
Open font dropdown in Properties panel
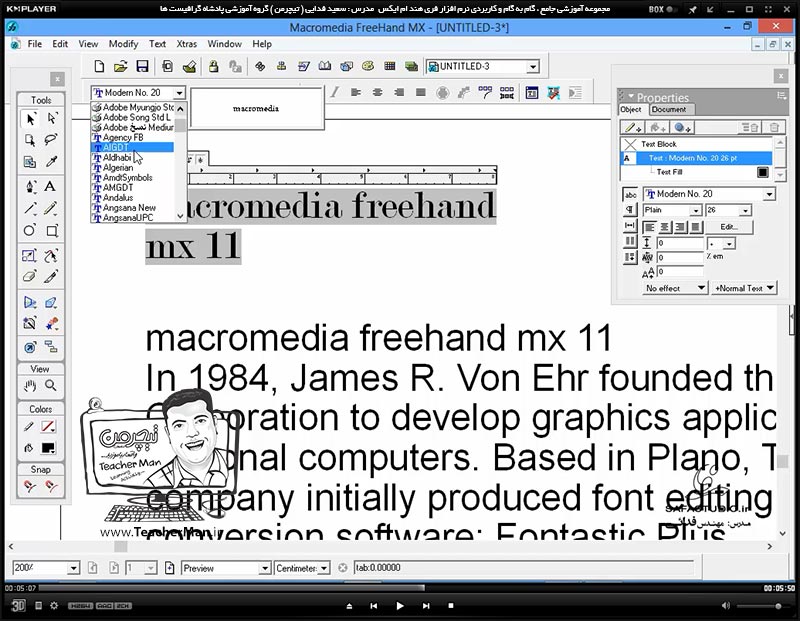(x=769, y=194)
